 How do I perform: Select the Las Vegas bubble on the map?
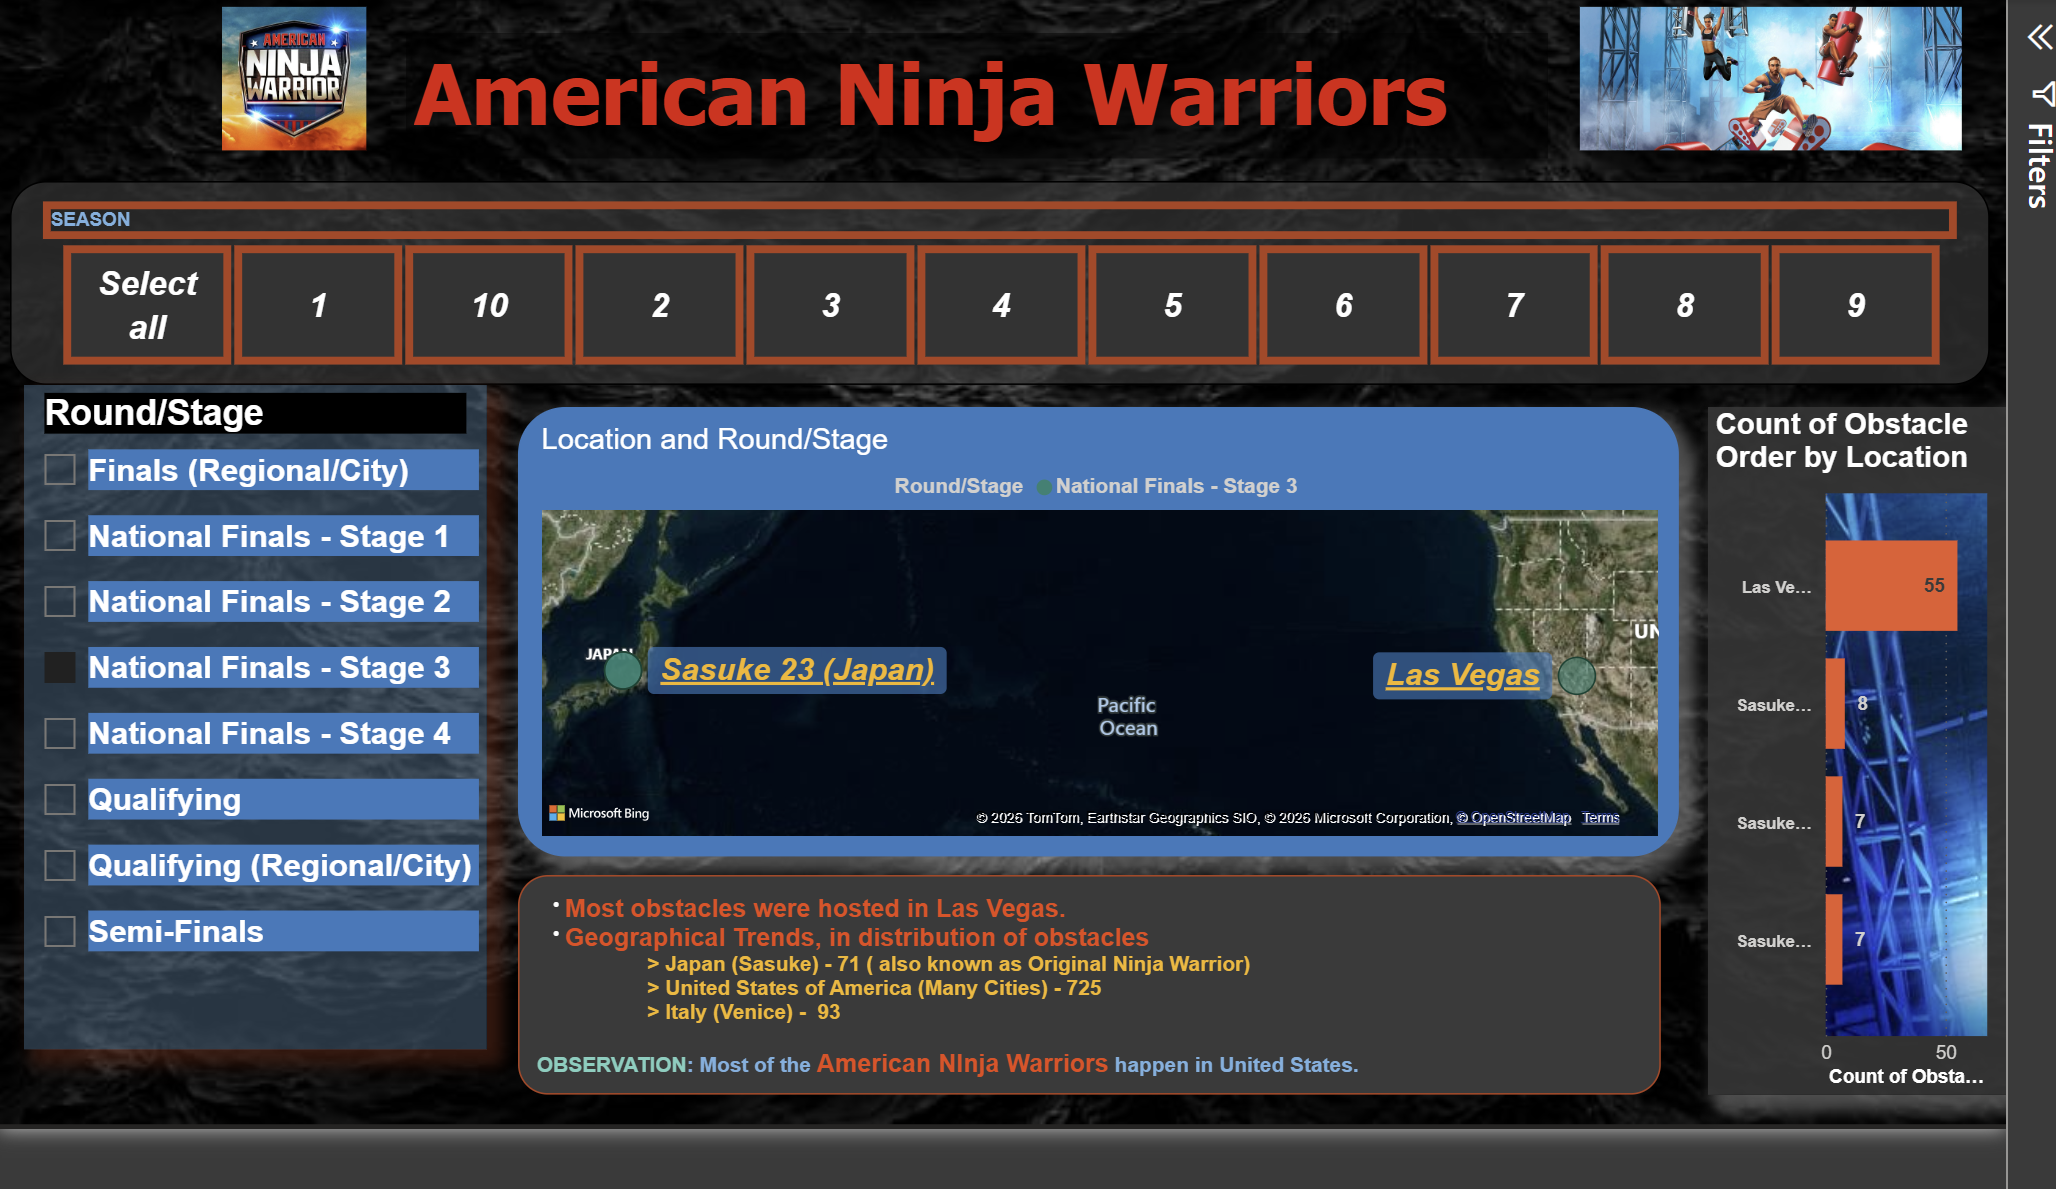tap(1577, 675)
